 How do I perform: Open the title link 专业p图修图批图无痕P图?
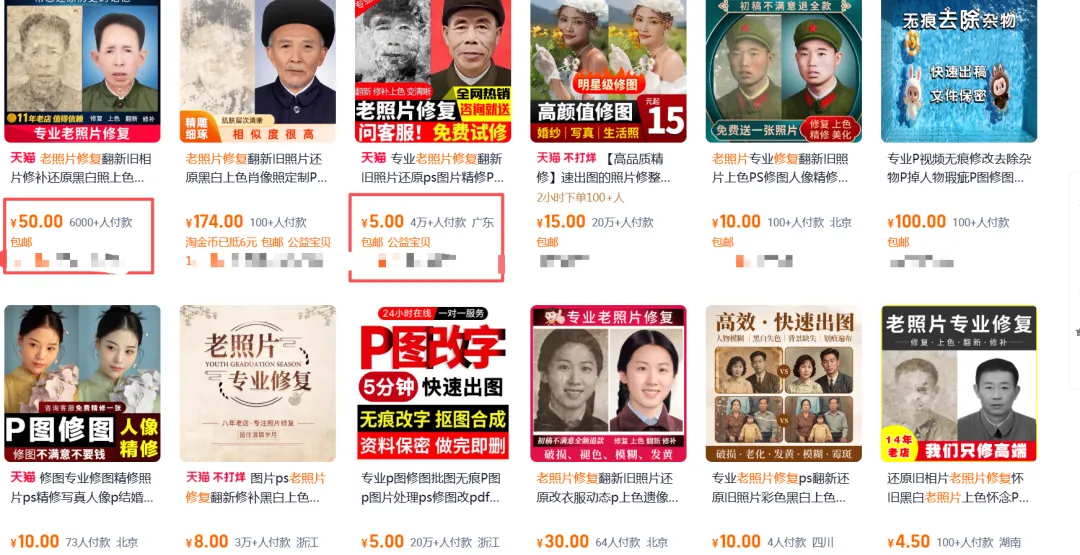coord(431,488)
